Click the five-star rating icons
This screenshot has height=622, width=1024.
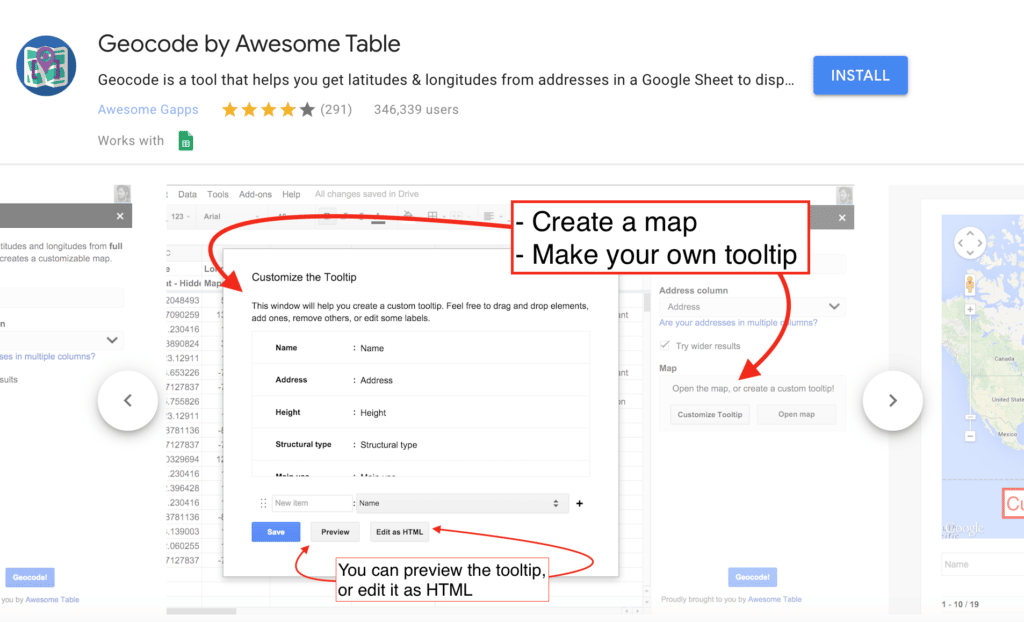tap(268, 110)
